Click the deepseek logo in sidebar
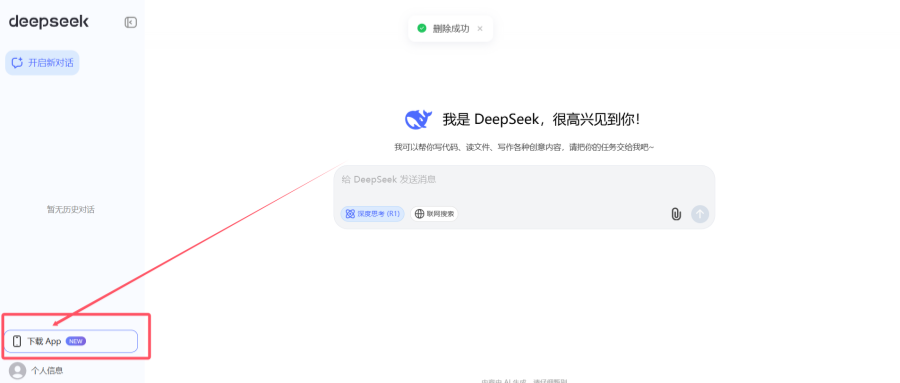Screen dimensions: 900x383 pyautogui.click(x=49, y=22)
